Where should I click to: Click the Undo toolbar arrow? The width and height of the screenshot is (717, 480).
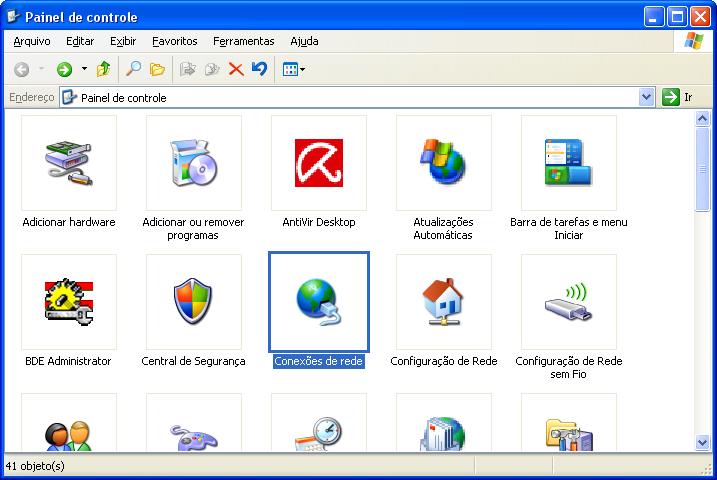(x=259, y=69)
